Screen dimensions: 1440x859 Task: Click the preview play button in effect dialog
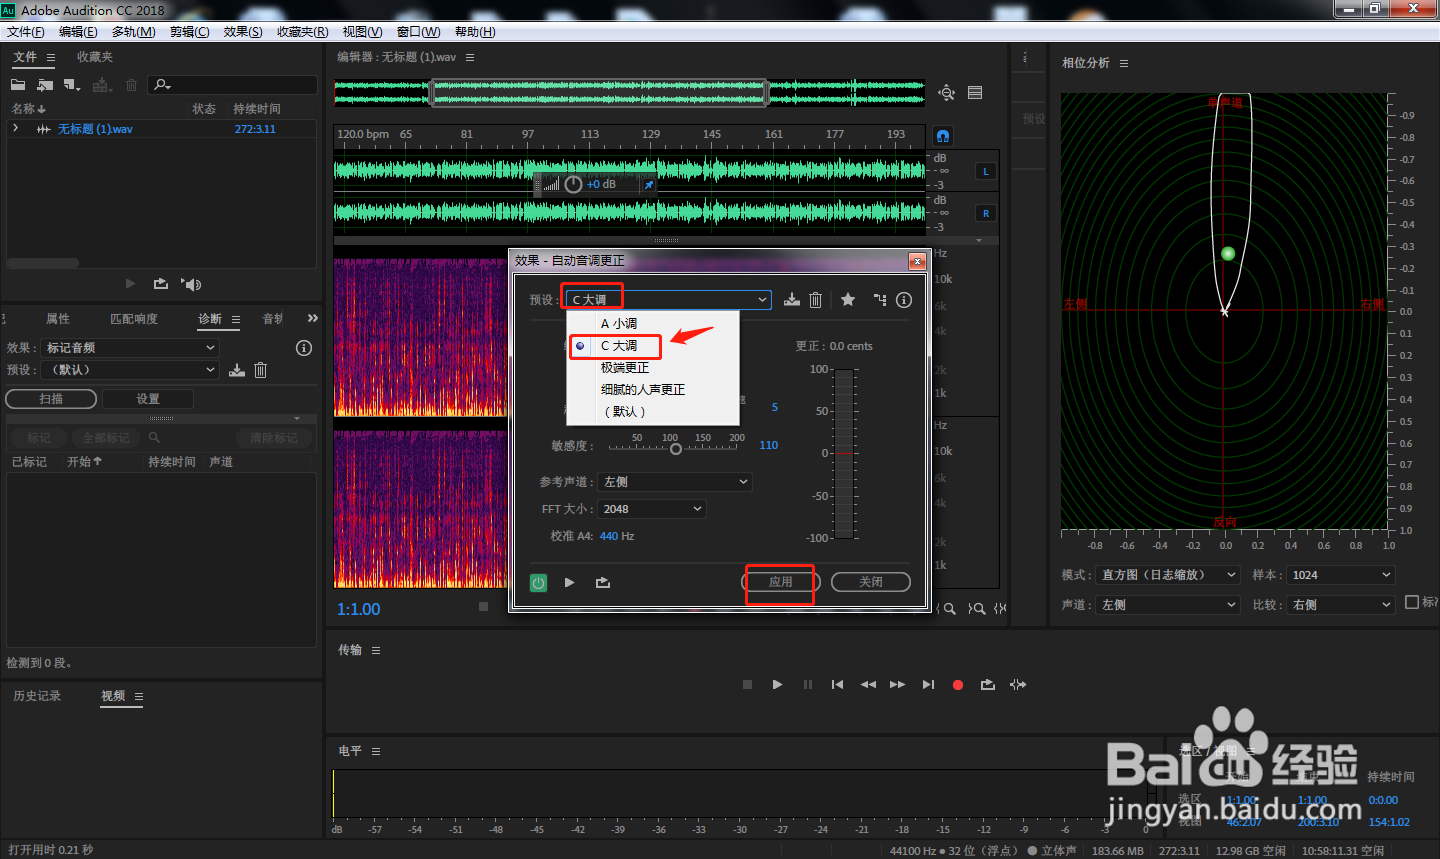click(569, 582)
